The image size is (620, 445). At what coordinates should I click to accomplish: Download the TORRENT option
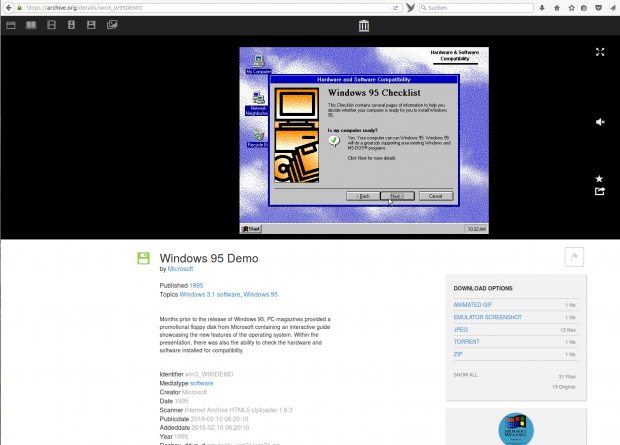(x=467, y=342)
